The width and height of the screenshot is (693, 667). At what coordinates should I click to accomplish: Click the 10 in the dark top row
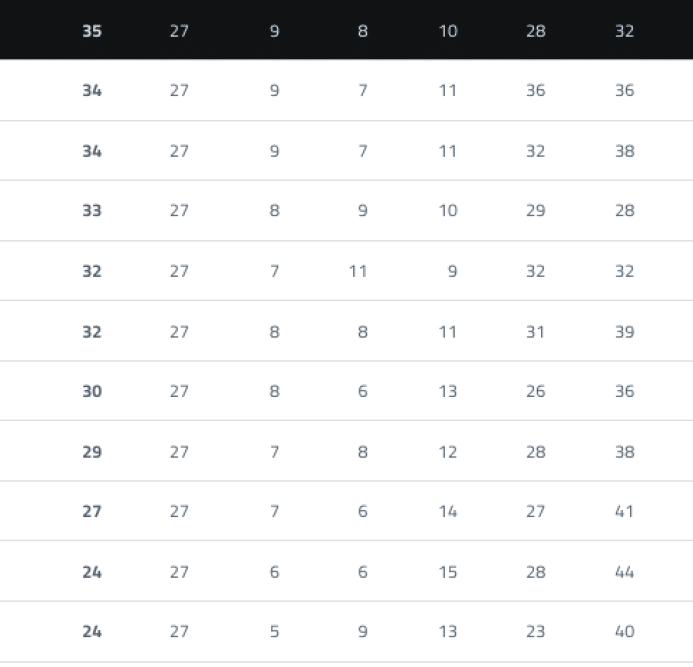point(448,31)
